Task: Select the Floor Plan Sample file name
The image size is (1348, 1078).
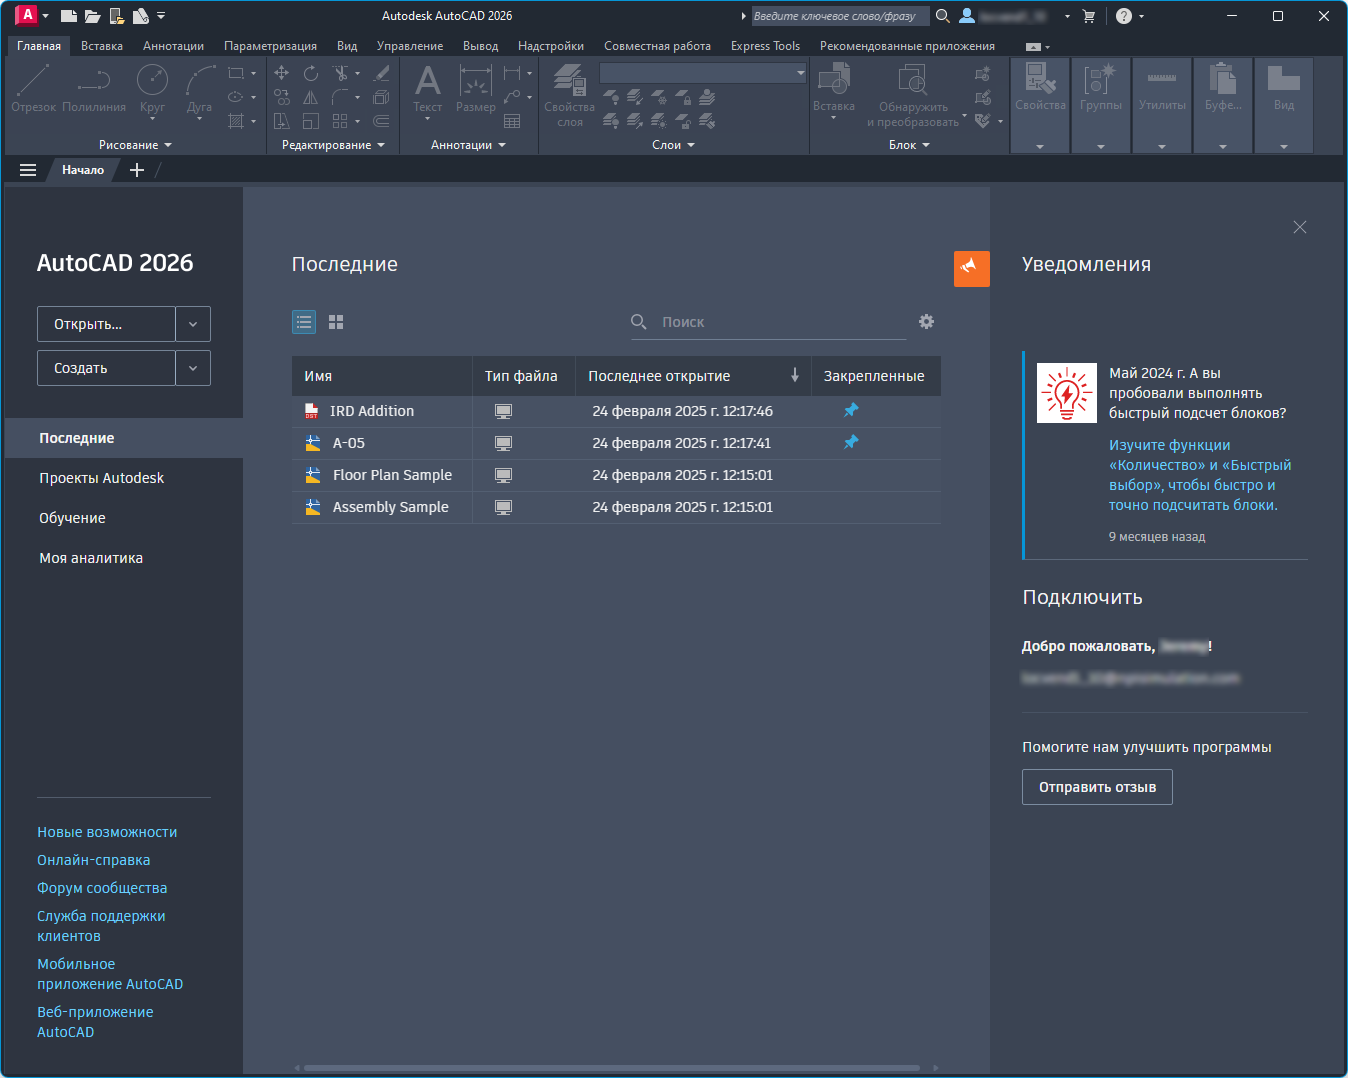Action: pos(392,475)
